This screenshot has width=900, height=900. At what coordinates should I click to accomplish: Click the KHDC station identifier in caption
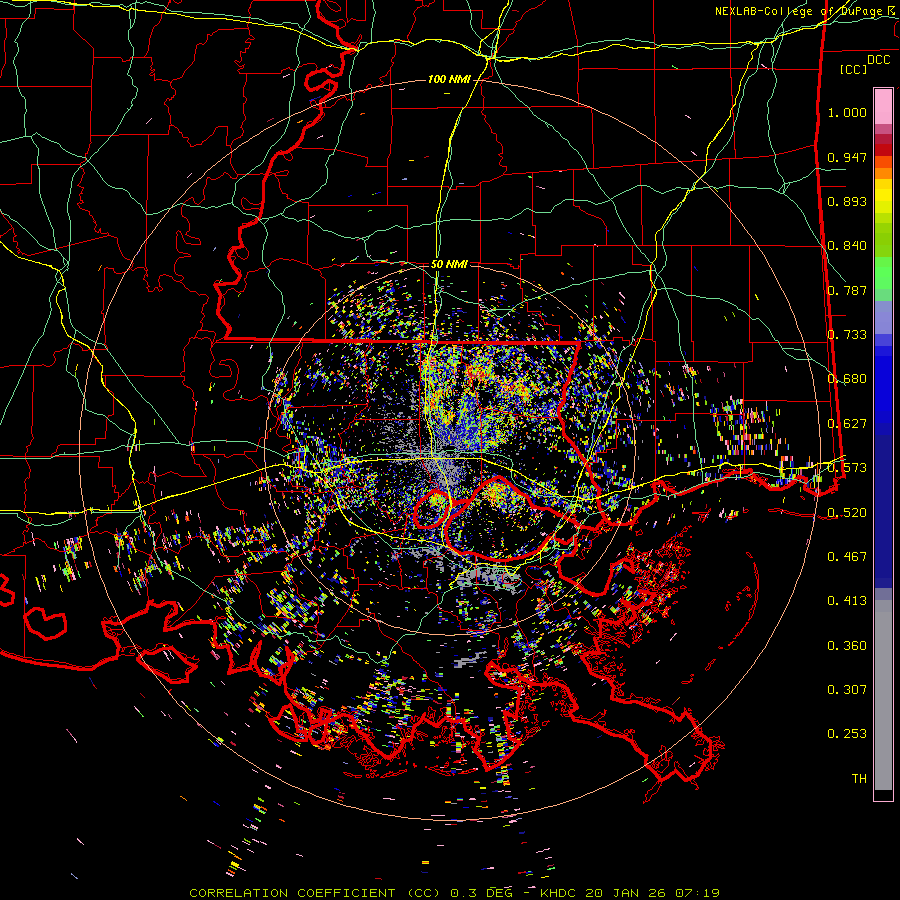tap(559, 893)
